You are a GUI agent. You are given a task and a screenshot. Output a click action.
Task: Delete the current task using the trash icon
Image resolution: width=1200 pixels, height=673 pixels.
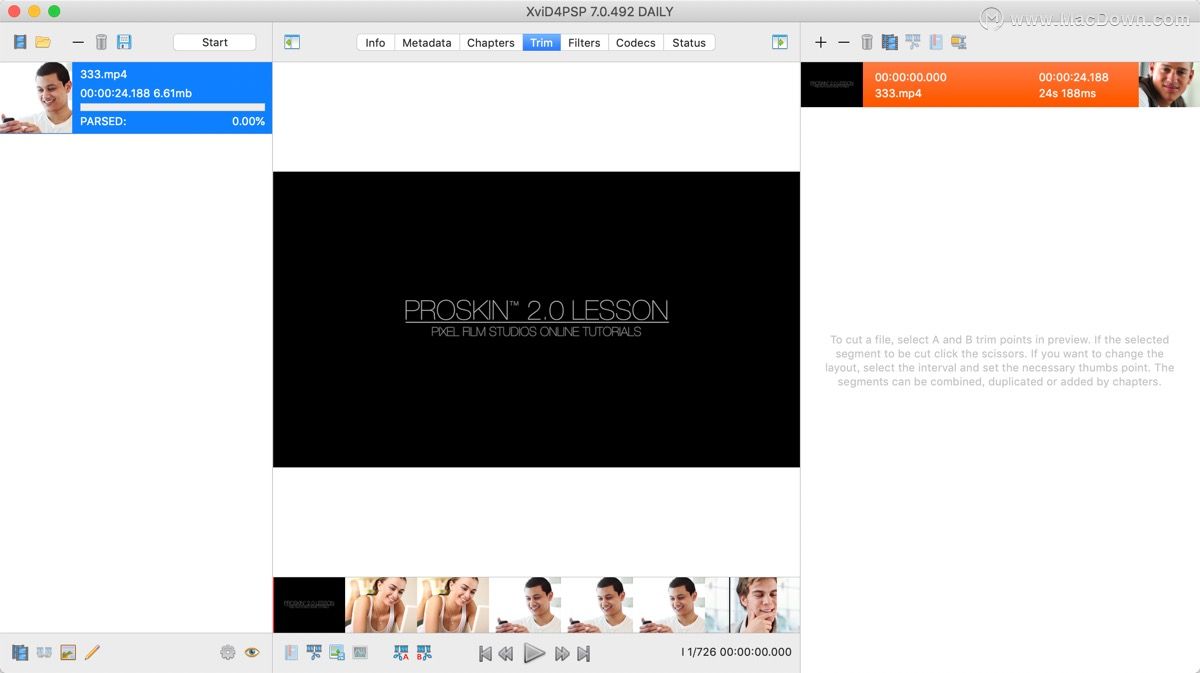click(102, 42)
